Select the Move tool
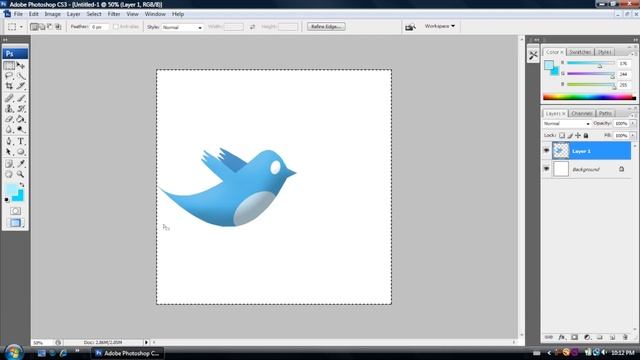 (x=21, y=65)
